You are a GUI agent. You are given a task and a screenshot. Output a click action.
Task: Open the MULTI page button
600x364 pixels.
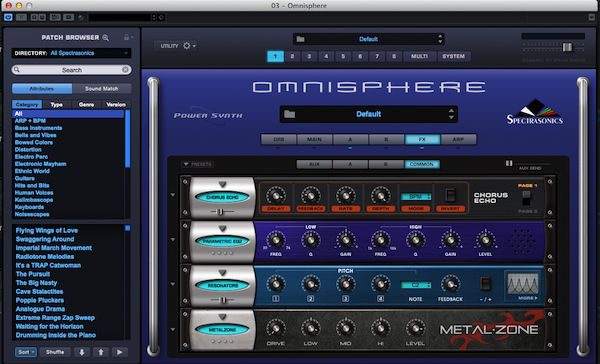419,56
